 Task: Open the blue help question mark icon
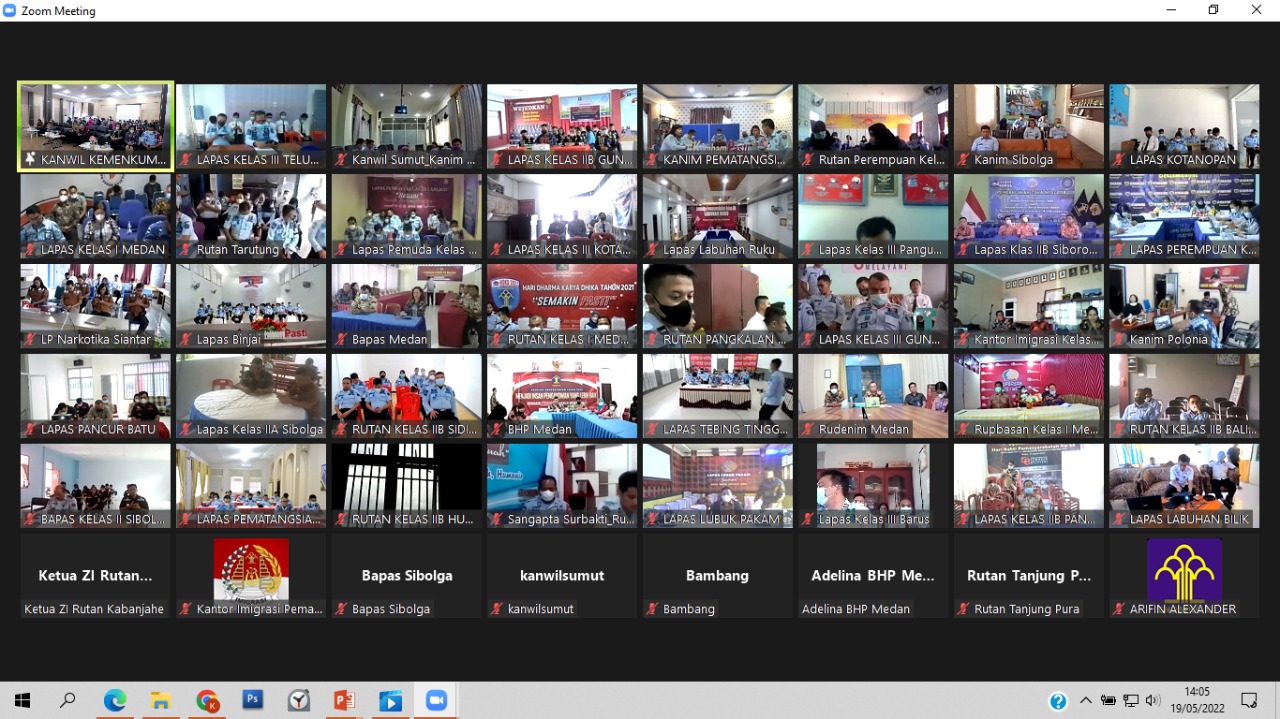pos(1058,701)
